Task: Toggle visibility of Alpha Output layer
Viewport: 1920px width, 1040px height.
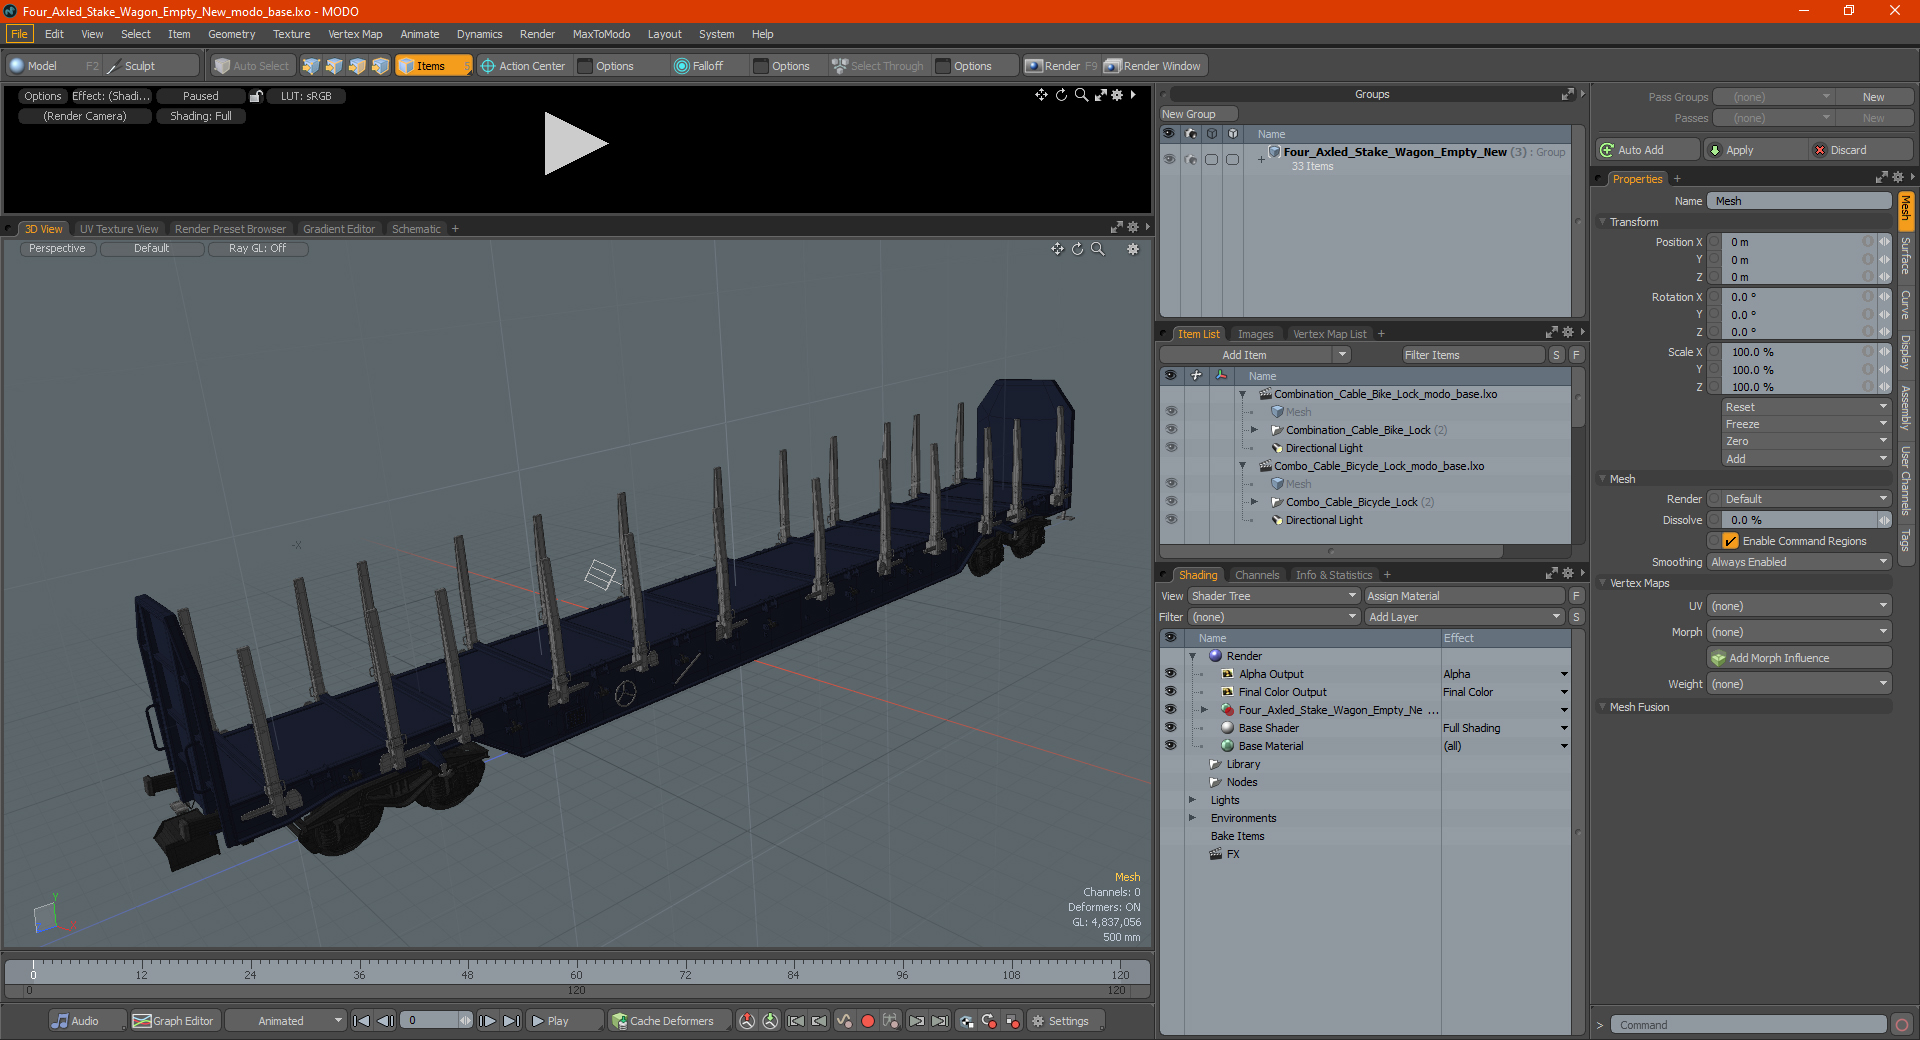Action: [1170, 674]
